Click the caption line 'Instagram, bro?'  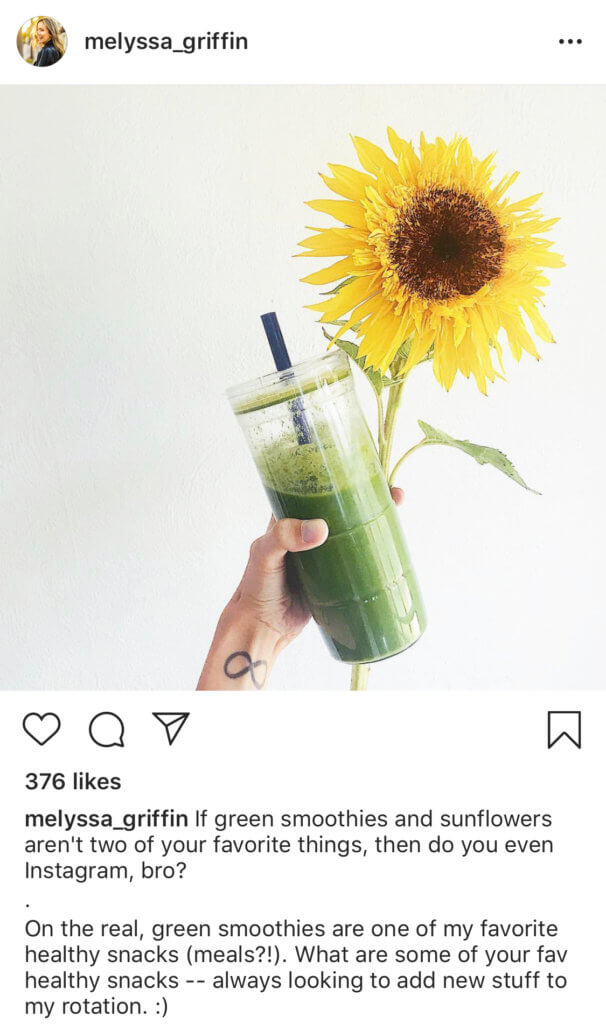click(x=105, y=871)
